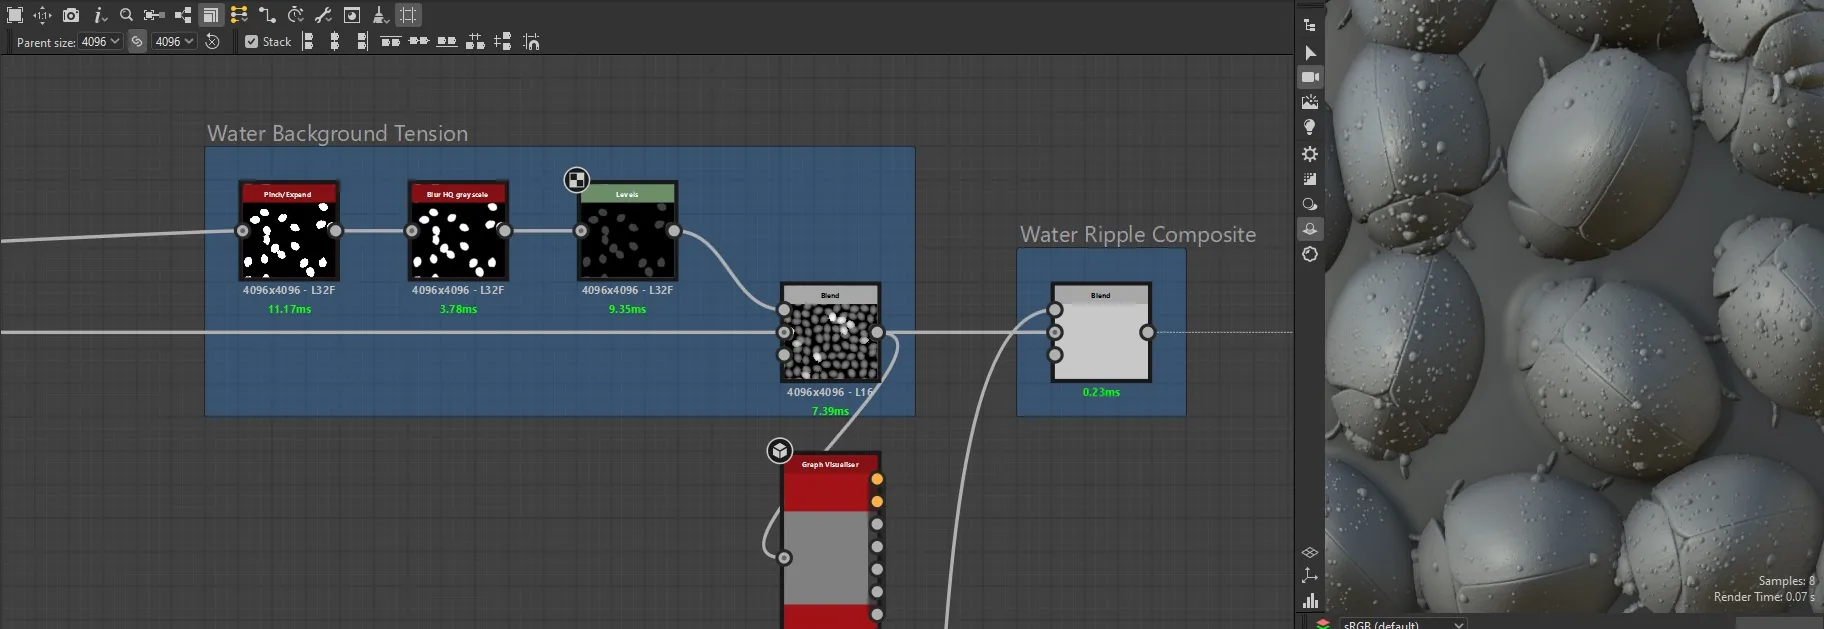Open the sRGB (default) color space dropdown
This screenshot has width=1824, height=629.
(x=1404, y=624)
